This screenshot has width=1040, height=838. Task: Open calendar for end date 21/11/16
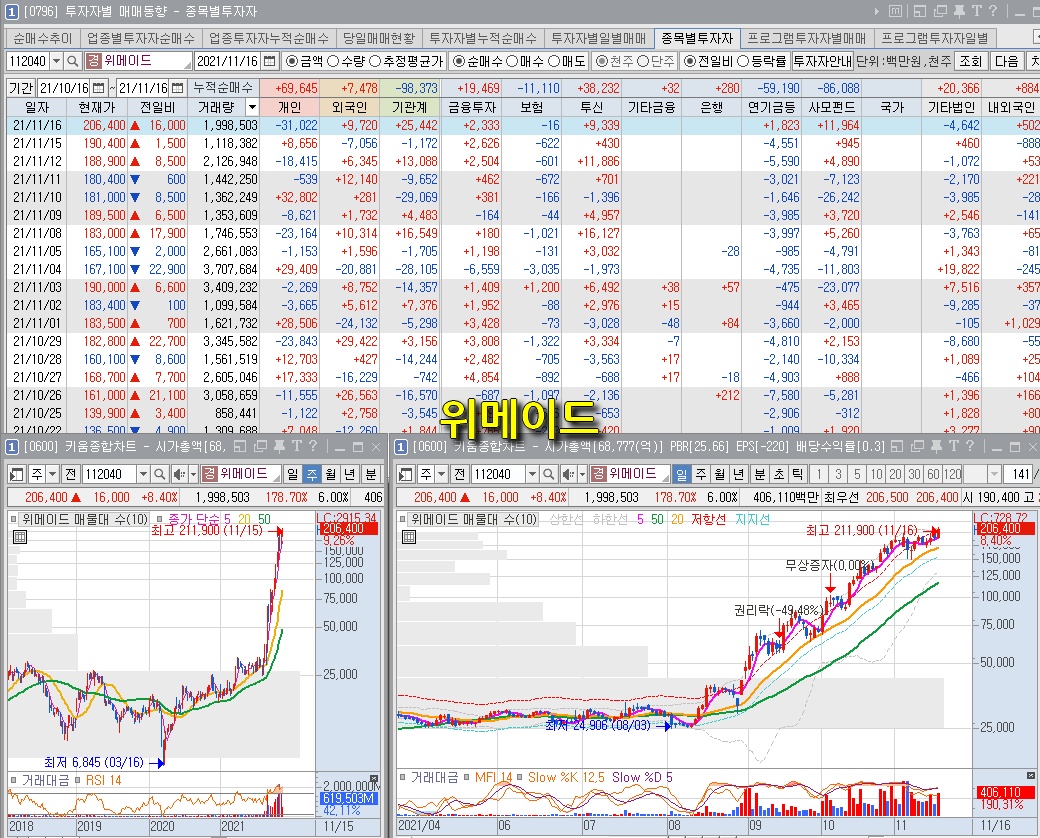[x=177, y=88]
